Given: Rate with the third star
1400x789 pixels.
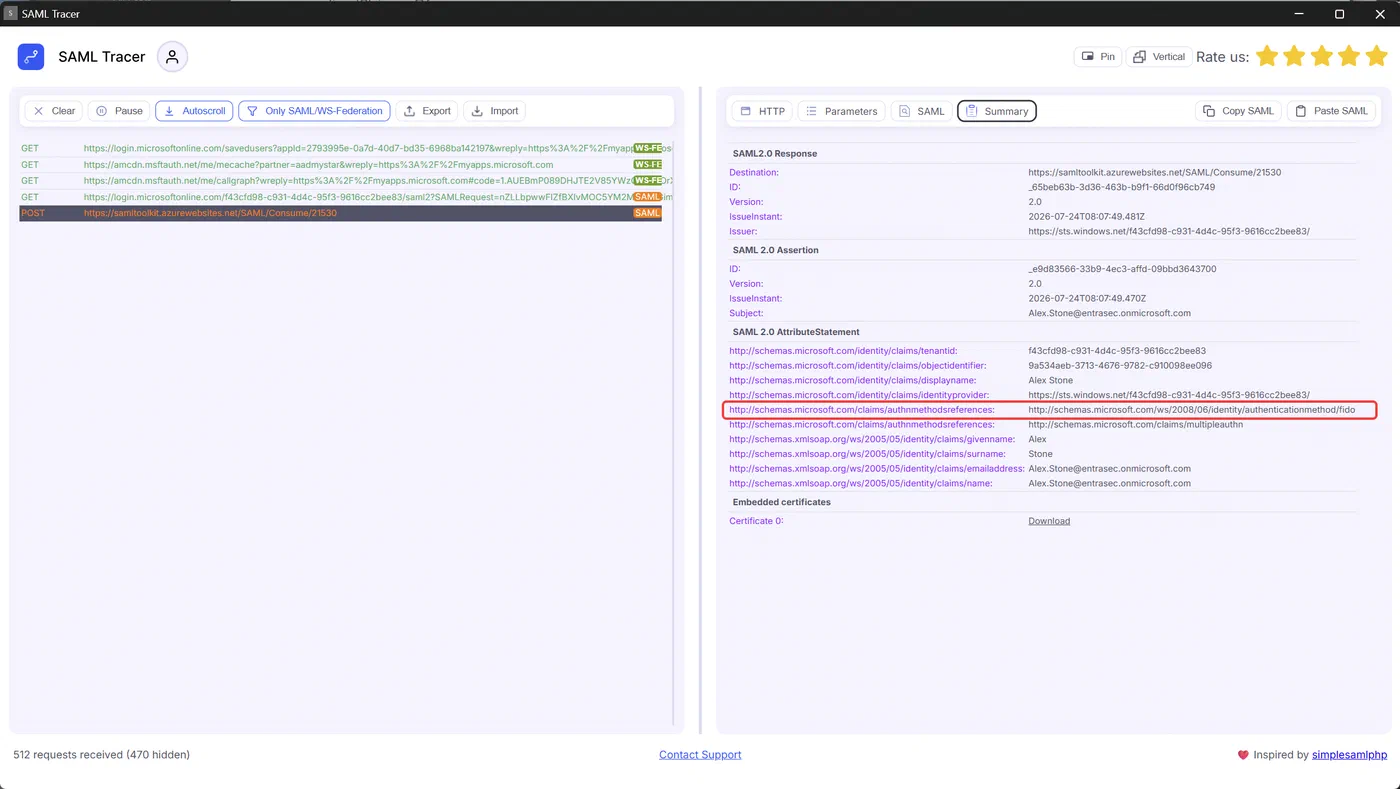Looking at the screenshot, I should pos(1322,56).
